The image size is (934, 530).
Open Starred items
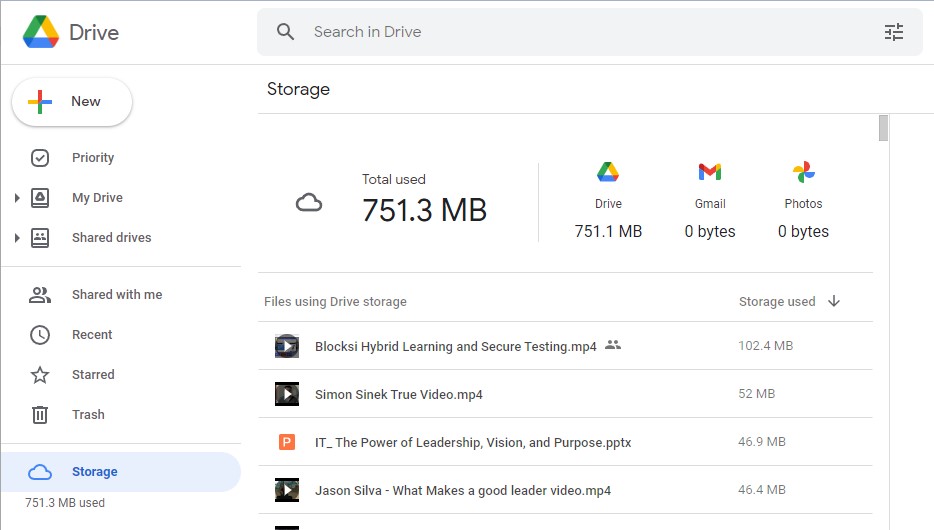pos(94,375)
